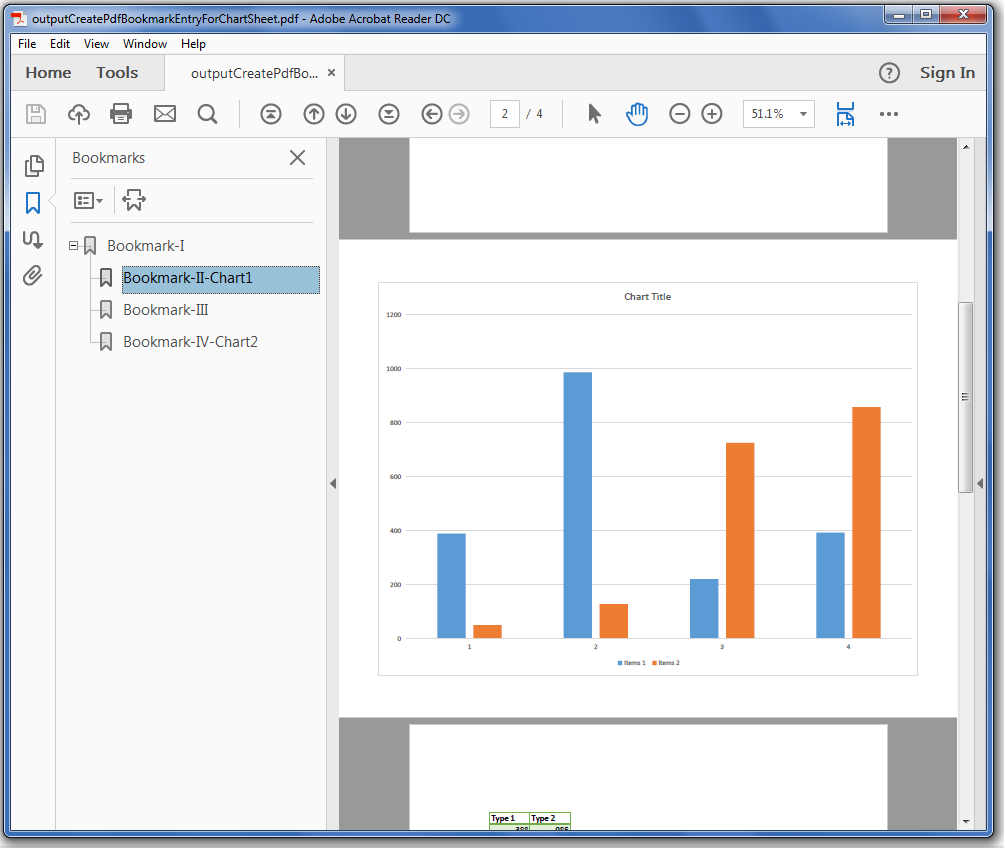The image size is (1005, 848).
Task: Open the View menu
Action: (96, 44)
